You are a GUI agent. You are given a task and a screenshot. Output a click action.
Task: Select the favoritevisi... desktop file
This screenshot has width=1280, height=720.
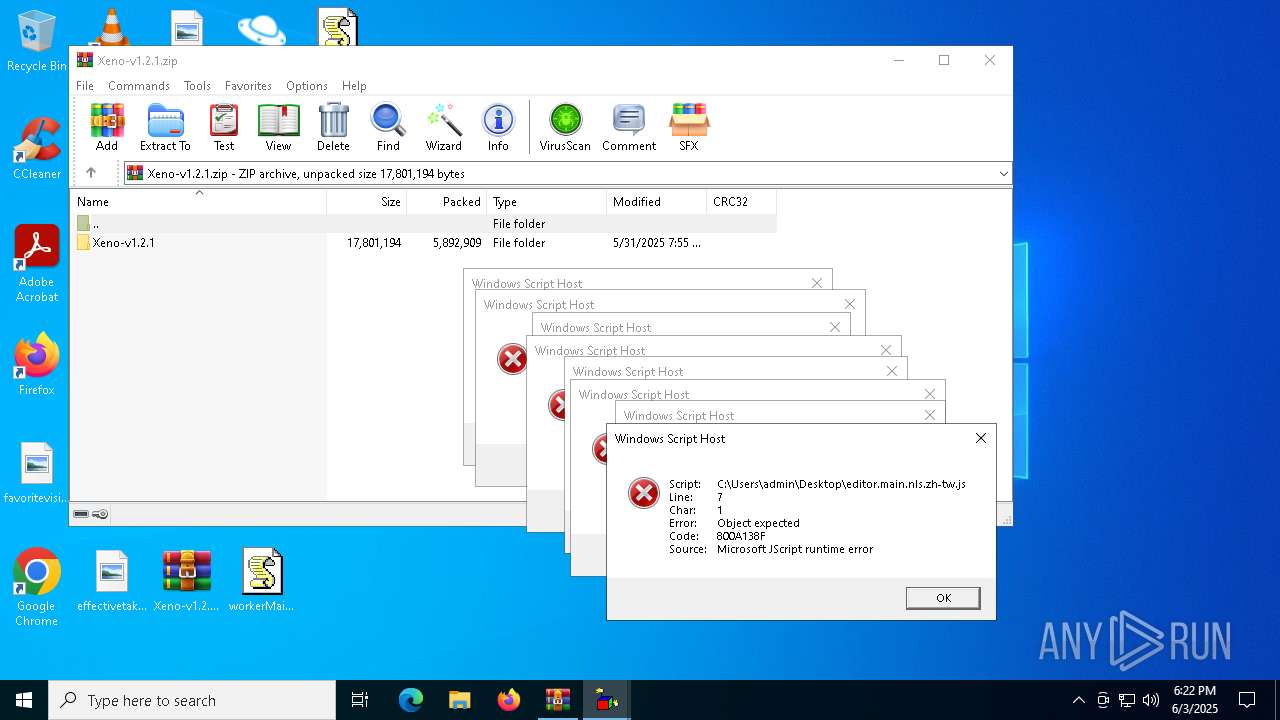click(37, 474)
